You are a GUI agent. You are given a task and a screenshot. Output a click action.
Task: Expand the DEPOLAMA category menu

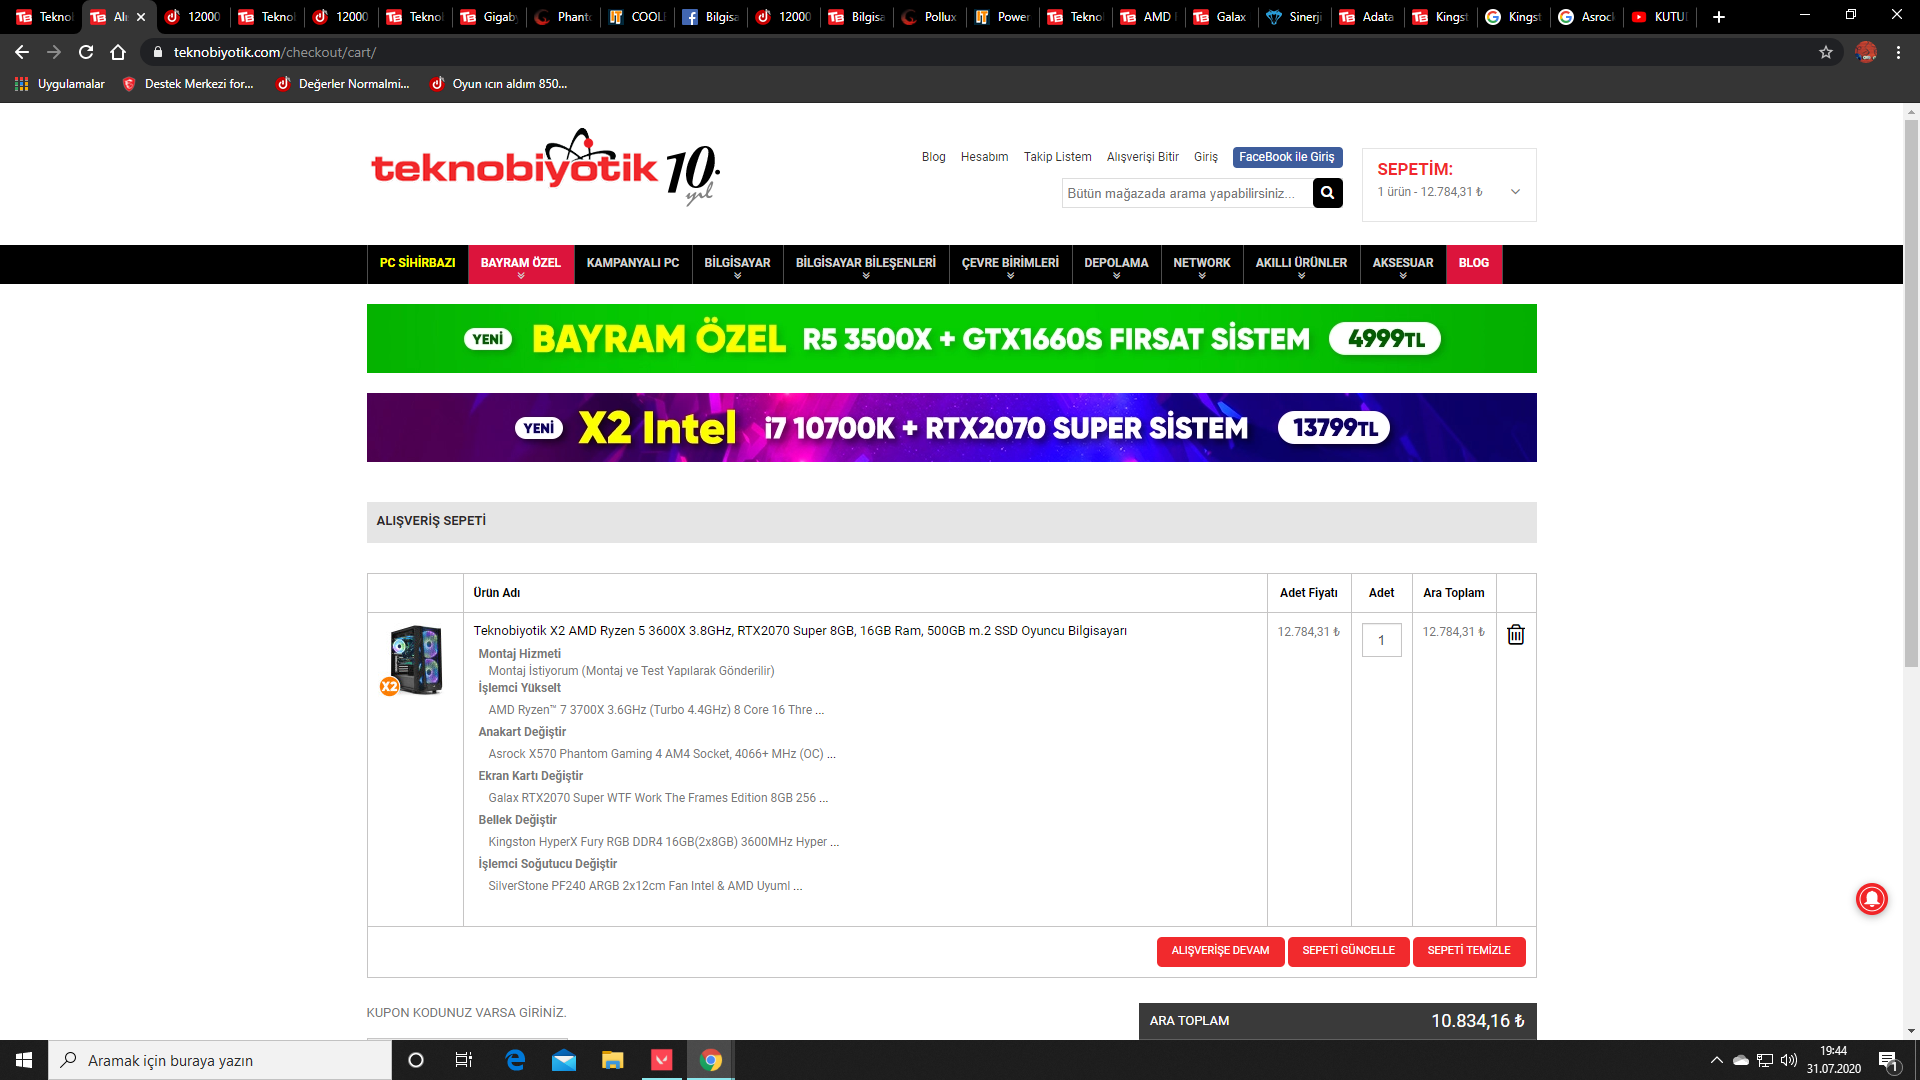click(1116, 264)
